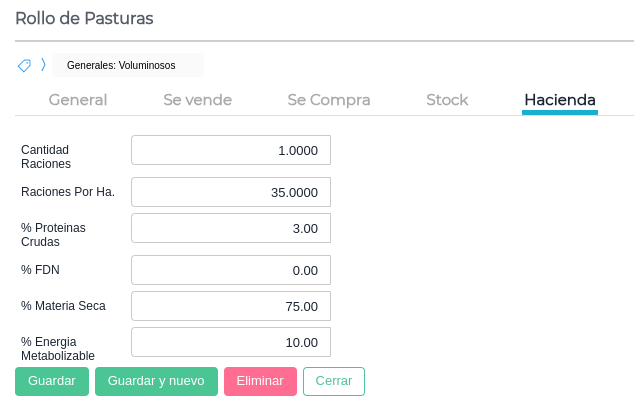Click the tag icon beside the category
The width and height of the screenshot is (634, 408).
24,65
